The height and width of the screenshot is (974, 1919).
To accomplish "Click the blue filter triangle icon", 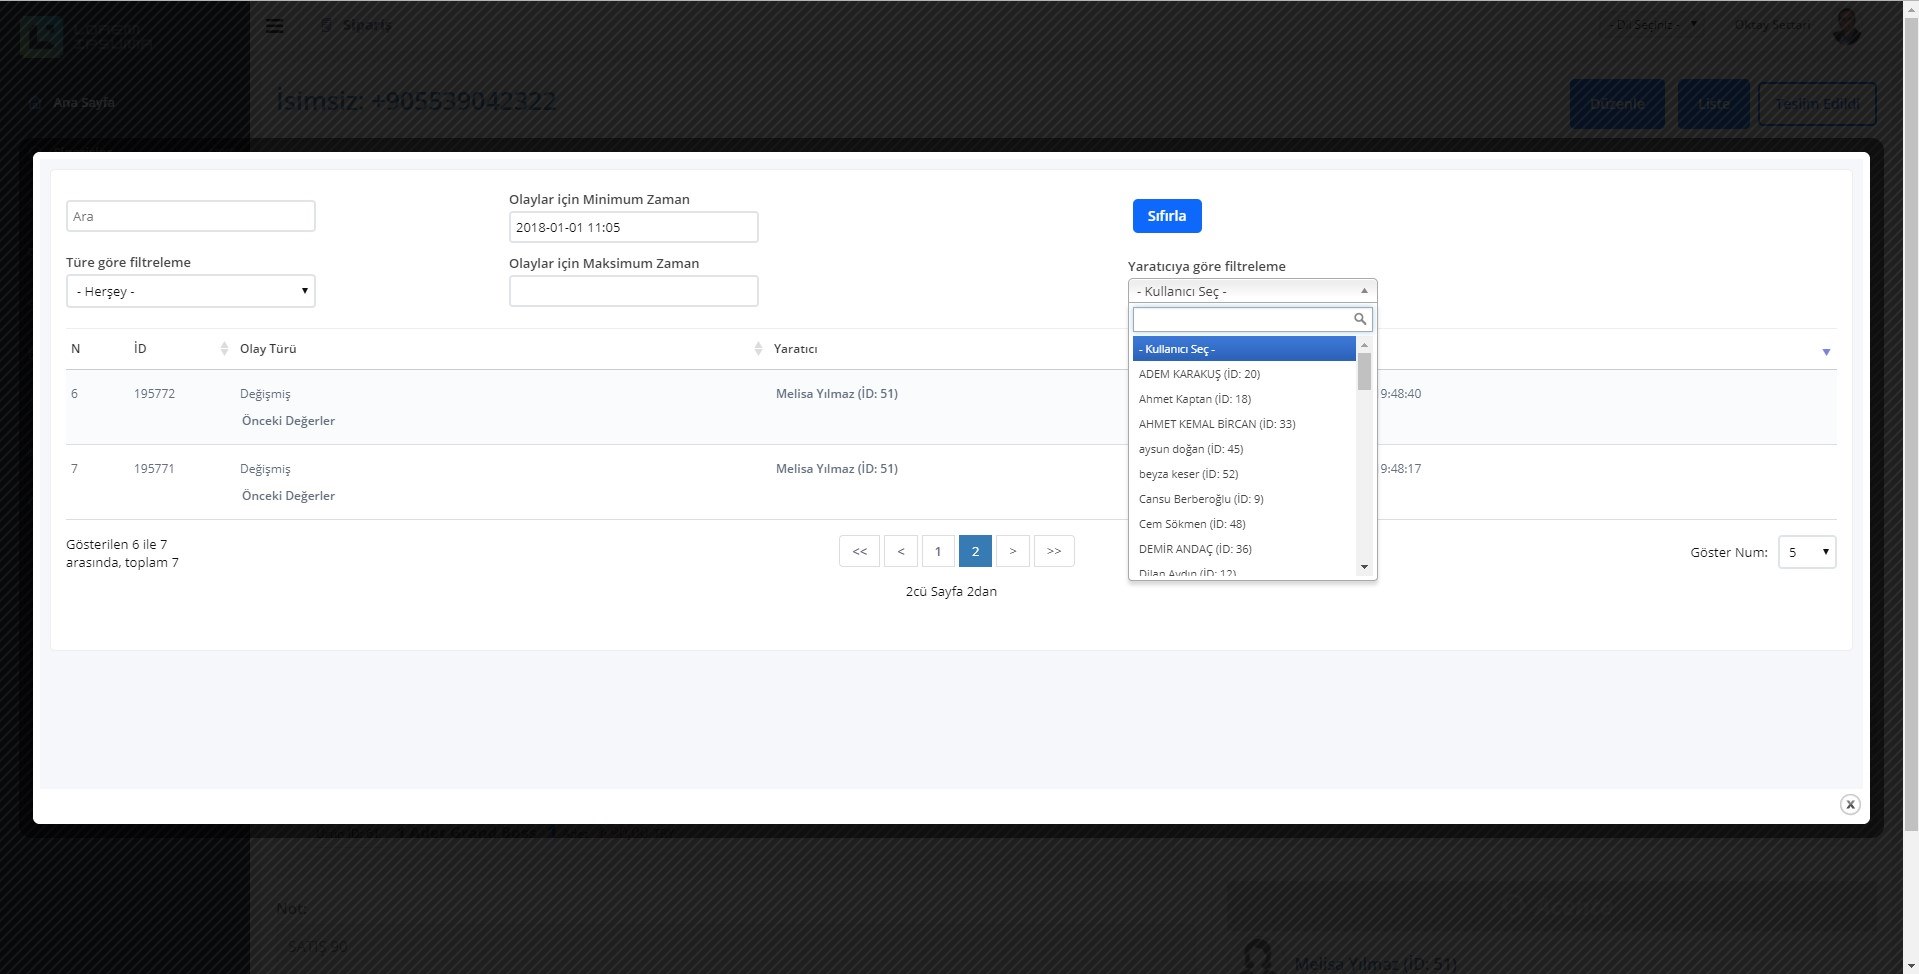I will point(1825,352).
